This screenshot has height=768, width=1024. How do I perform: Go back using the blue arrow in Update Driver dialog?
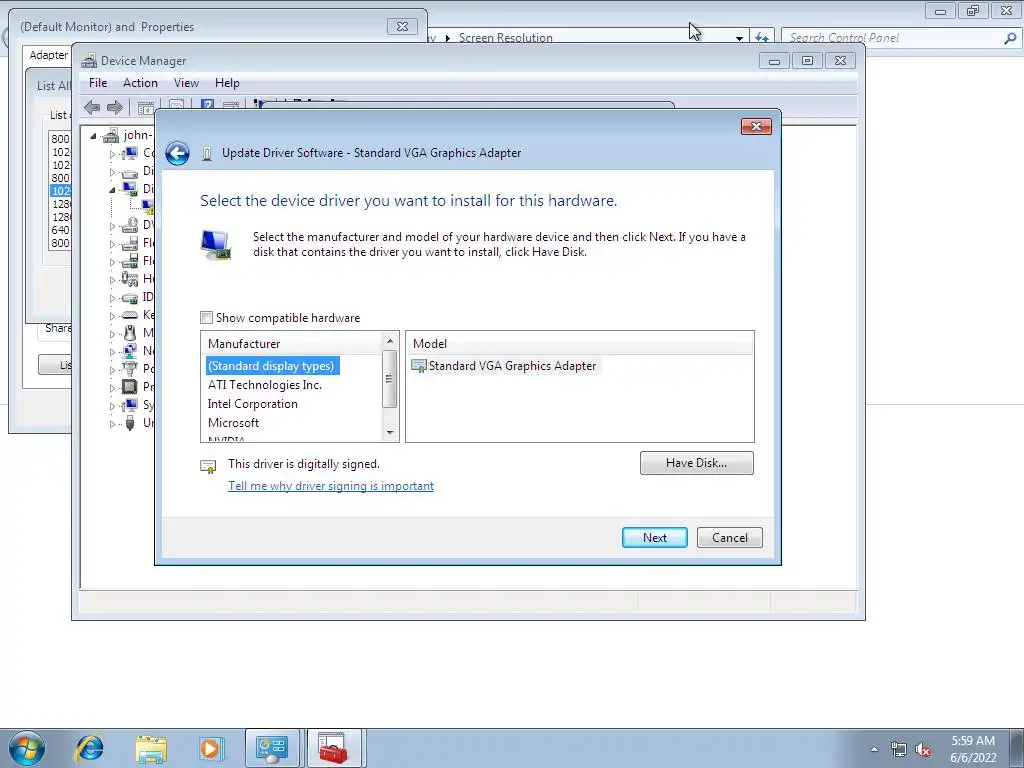(177, 153)
